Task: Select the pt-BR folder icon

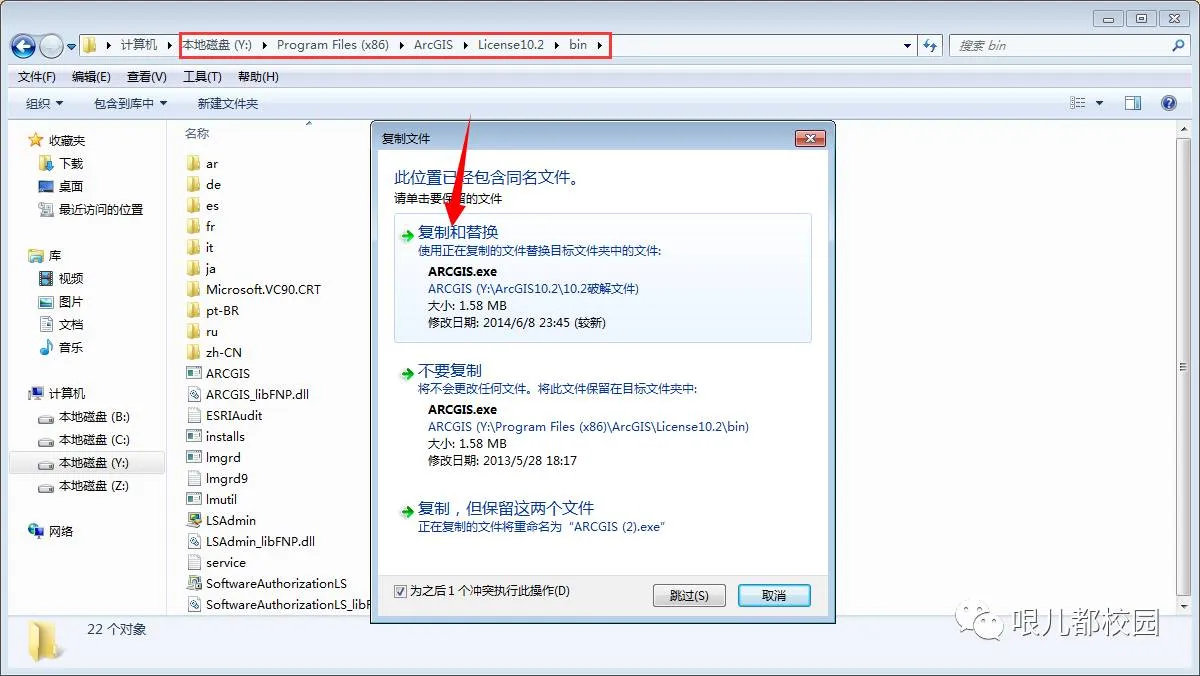Action: 194,310
